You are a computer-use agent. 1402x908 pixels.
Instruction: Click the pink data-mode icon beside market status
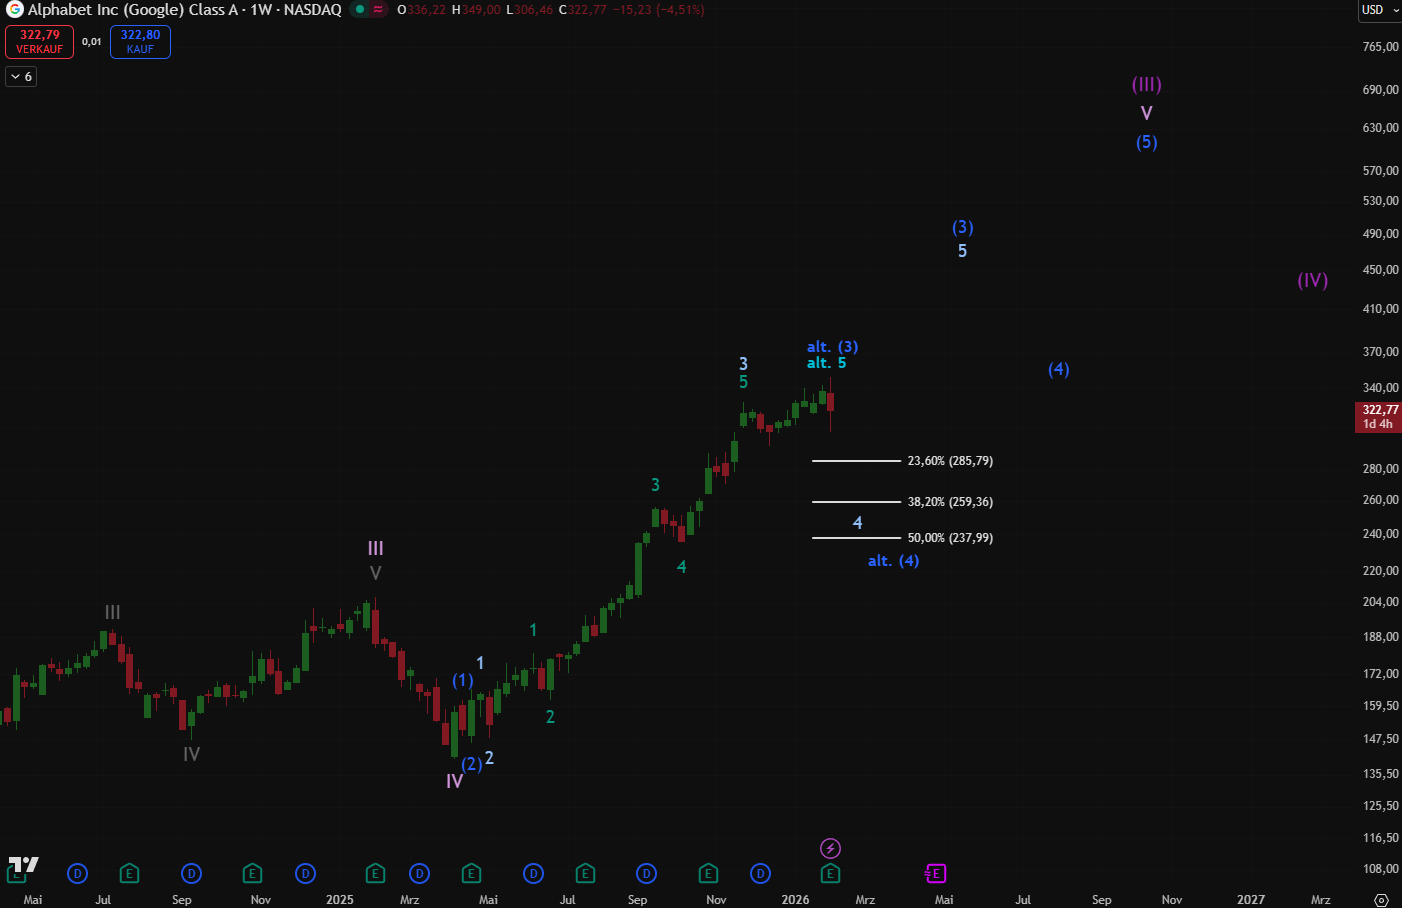coord(378,10)
